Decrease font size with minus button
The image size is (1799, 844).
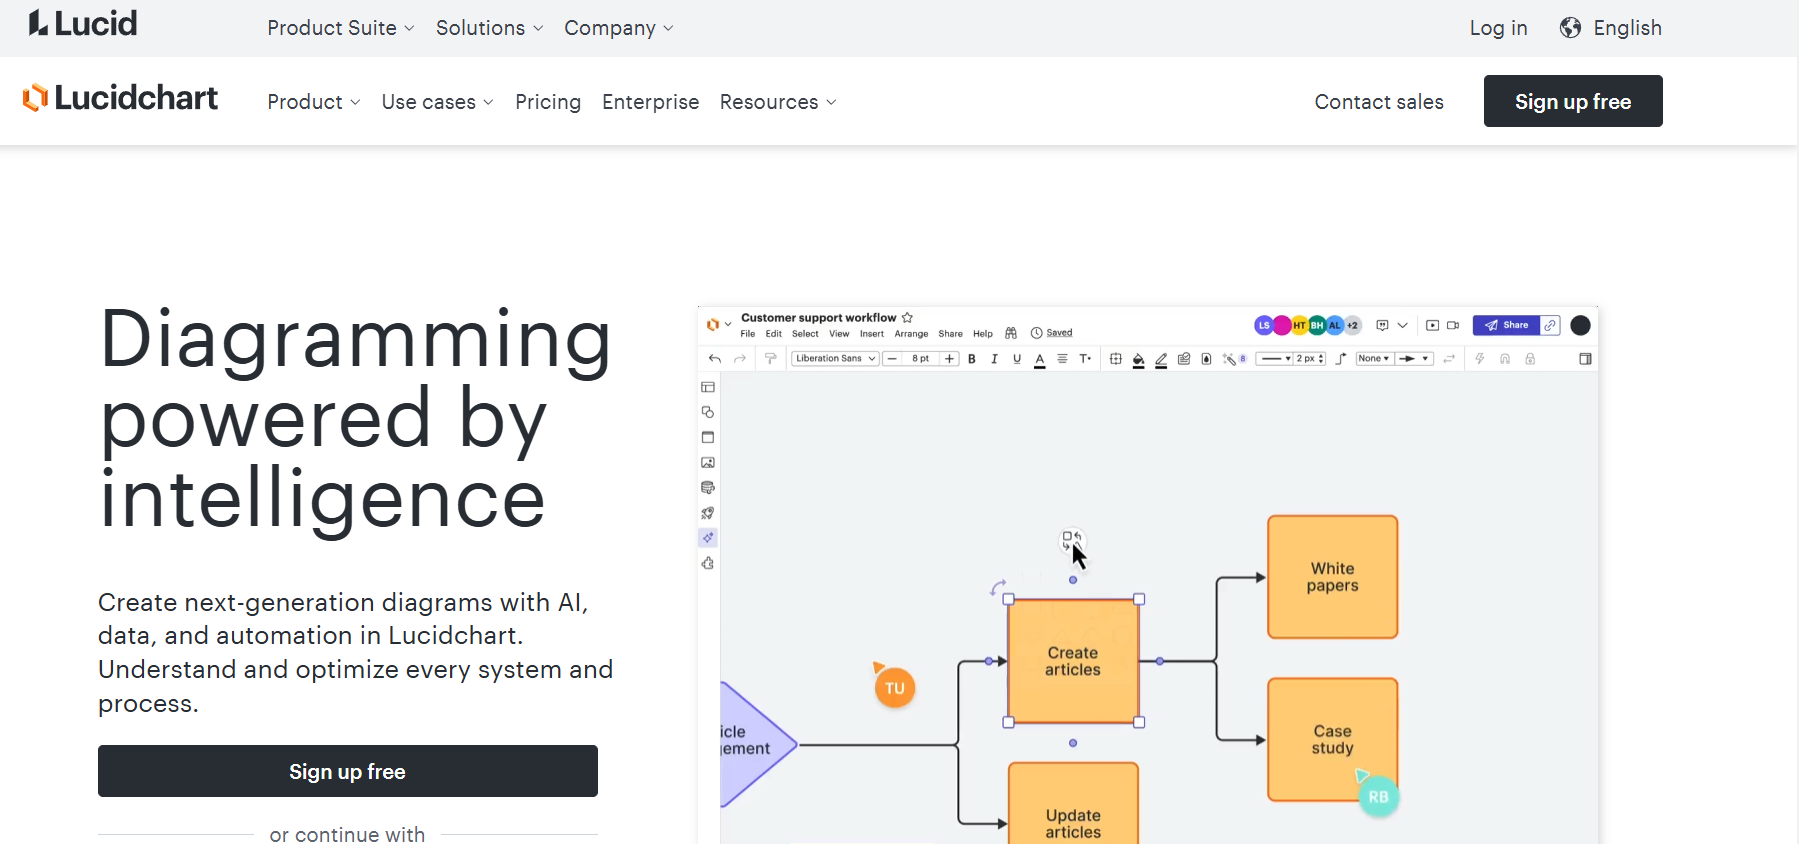892,359
